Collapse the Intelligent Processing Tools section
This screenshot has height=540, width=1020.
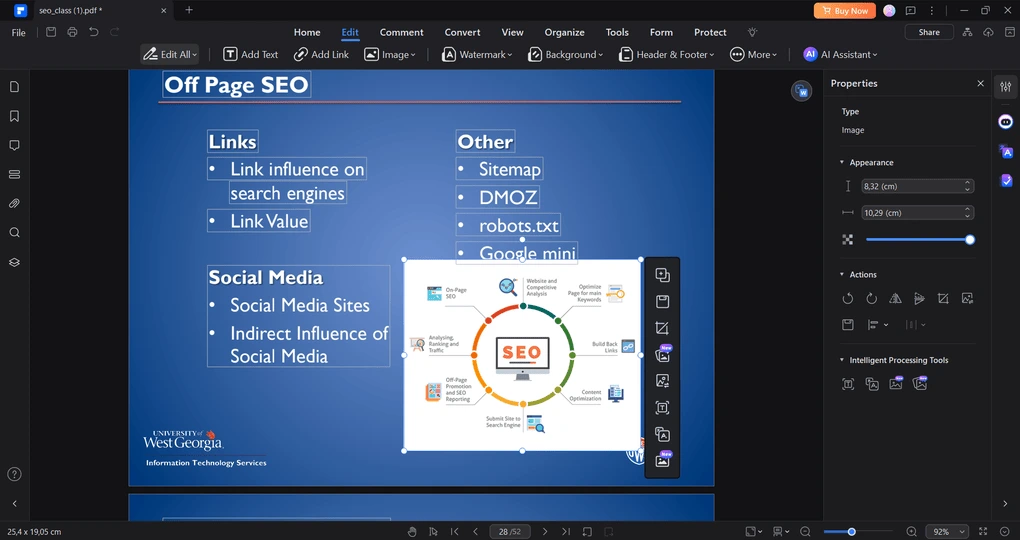click(x=842, y=360)
